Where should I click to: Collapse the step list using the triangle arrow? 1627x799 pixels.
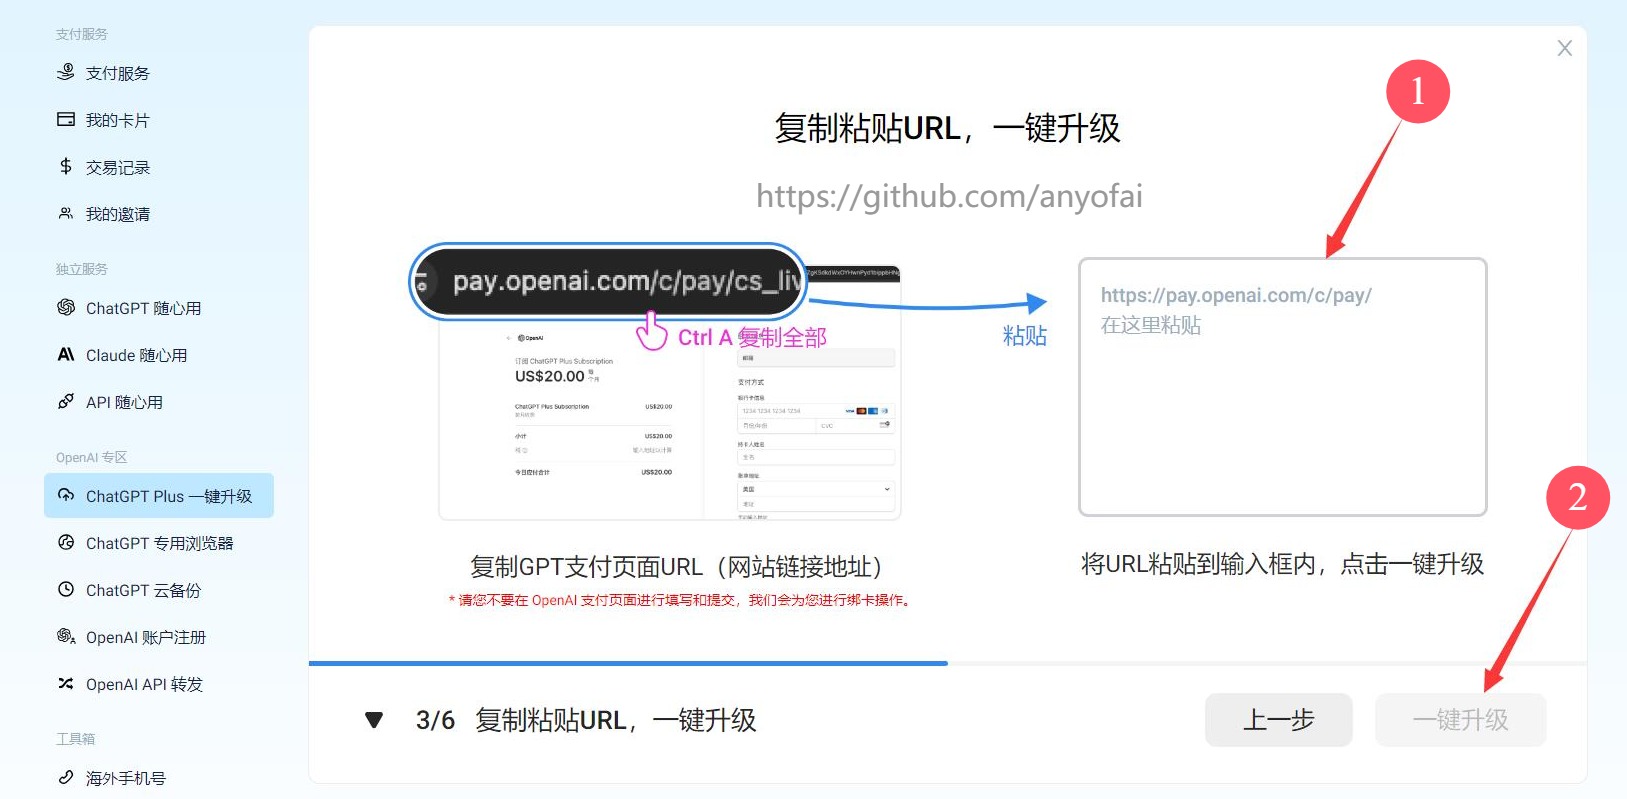point(374,719)
